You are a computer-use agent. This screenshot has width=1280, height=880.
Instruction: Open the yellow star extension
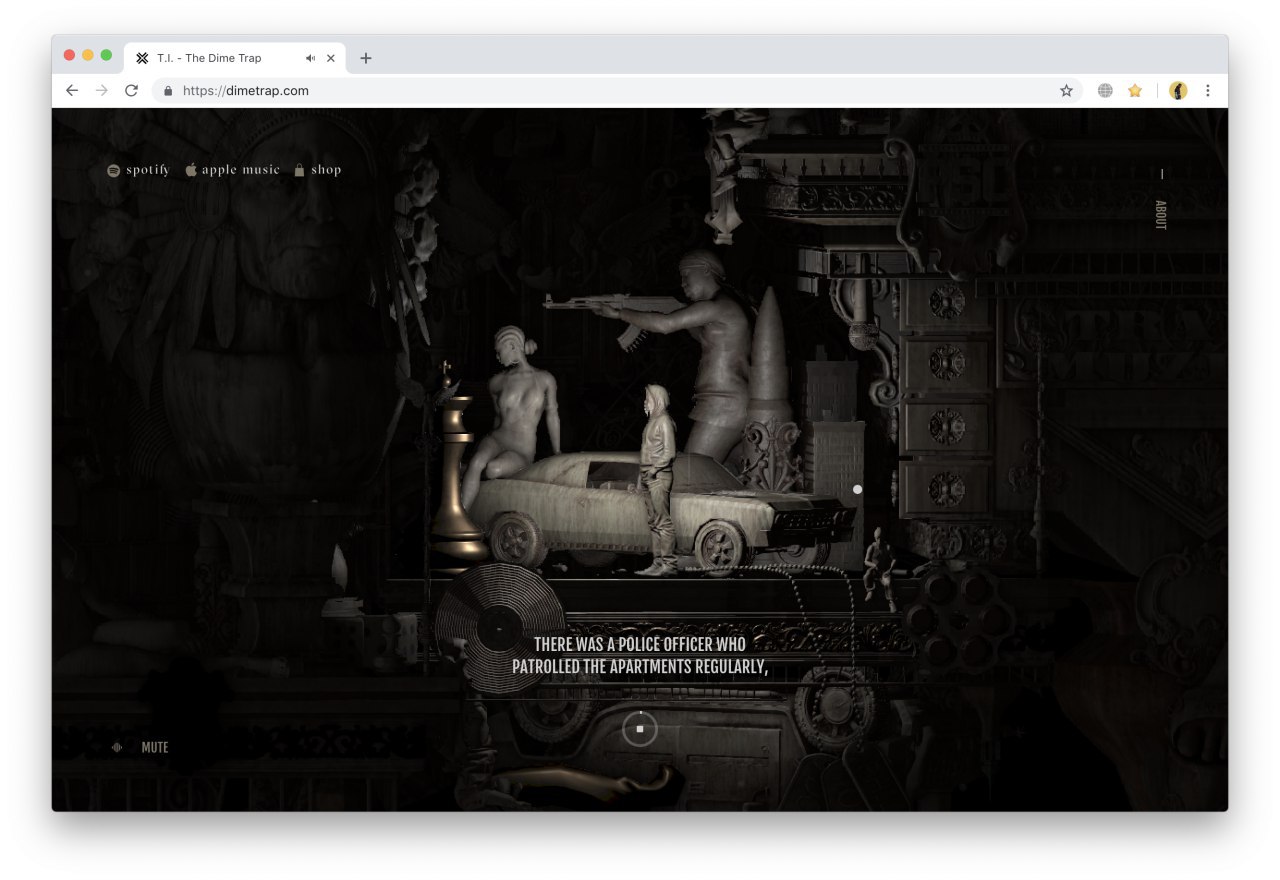pos(1135,90)
